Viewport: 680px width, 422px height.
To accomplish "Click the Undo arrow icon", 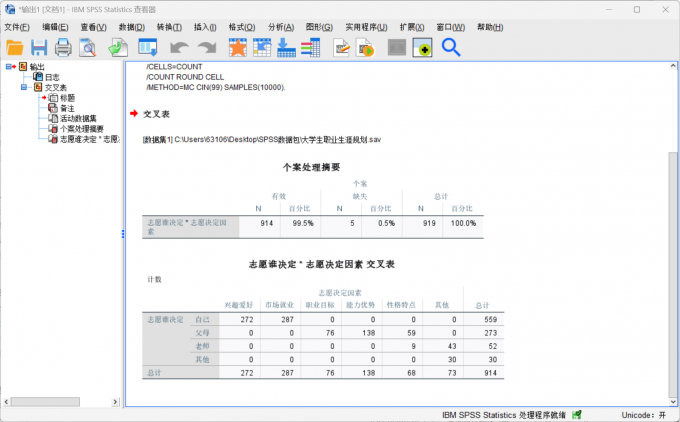I will pos(179,47).
